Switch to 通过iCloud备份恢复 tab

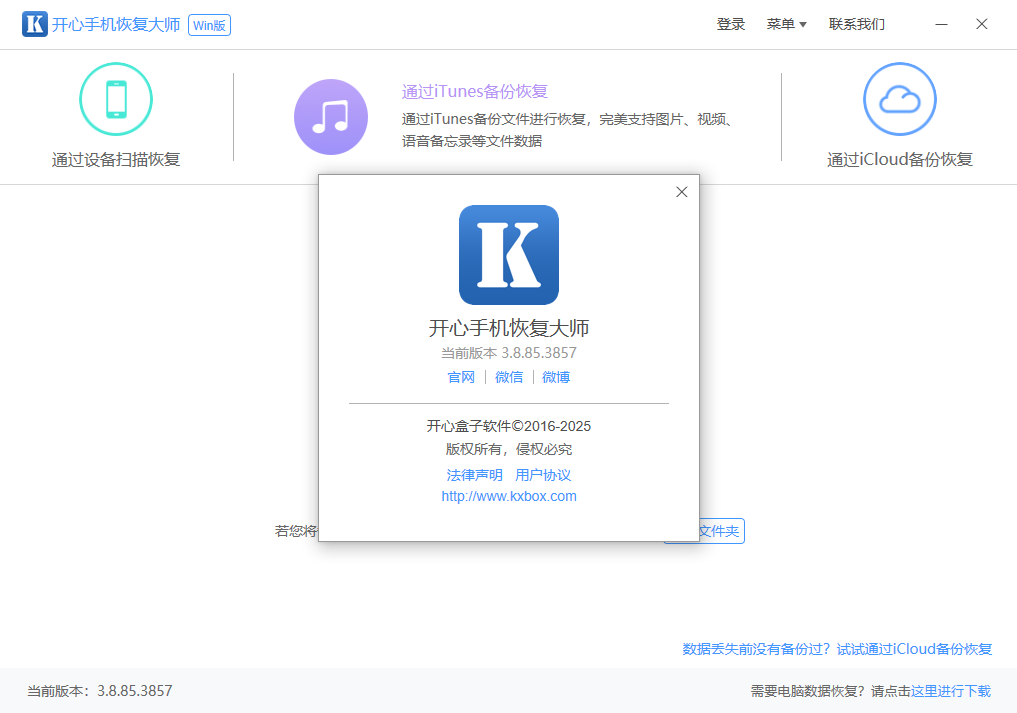pyautogui.click(x=900, y=160)
